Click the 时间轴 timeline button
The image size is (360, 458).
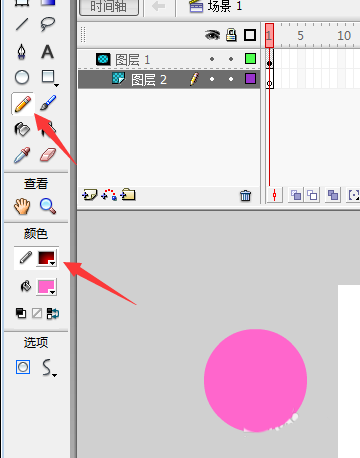click(109, 7)
